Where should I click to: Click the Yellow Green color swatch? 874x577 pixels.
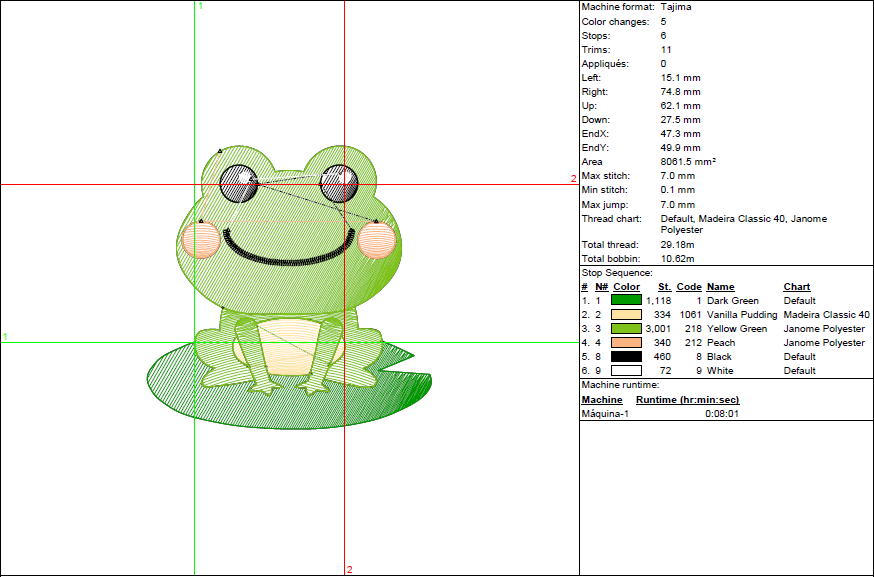[x=626, y=328]
